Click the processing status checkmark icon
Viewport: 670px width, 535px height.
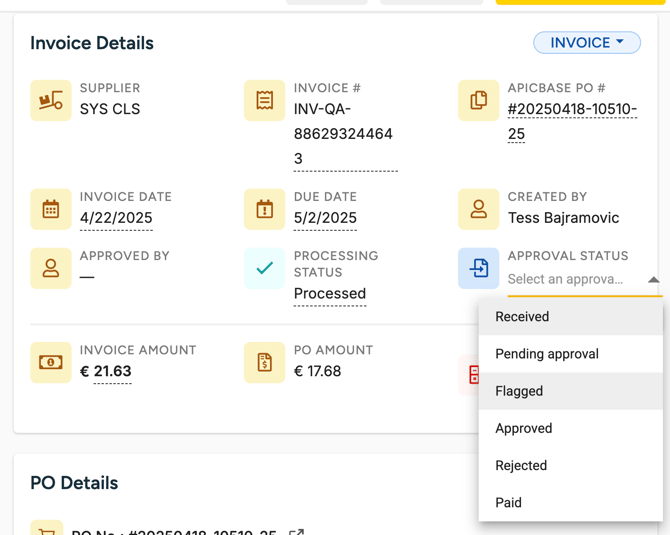pos(264,269)
